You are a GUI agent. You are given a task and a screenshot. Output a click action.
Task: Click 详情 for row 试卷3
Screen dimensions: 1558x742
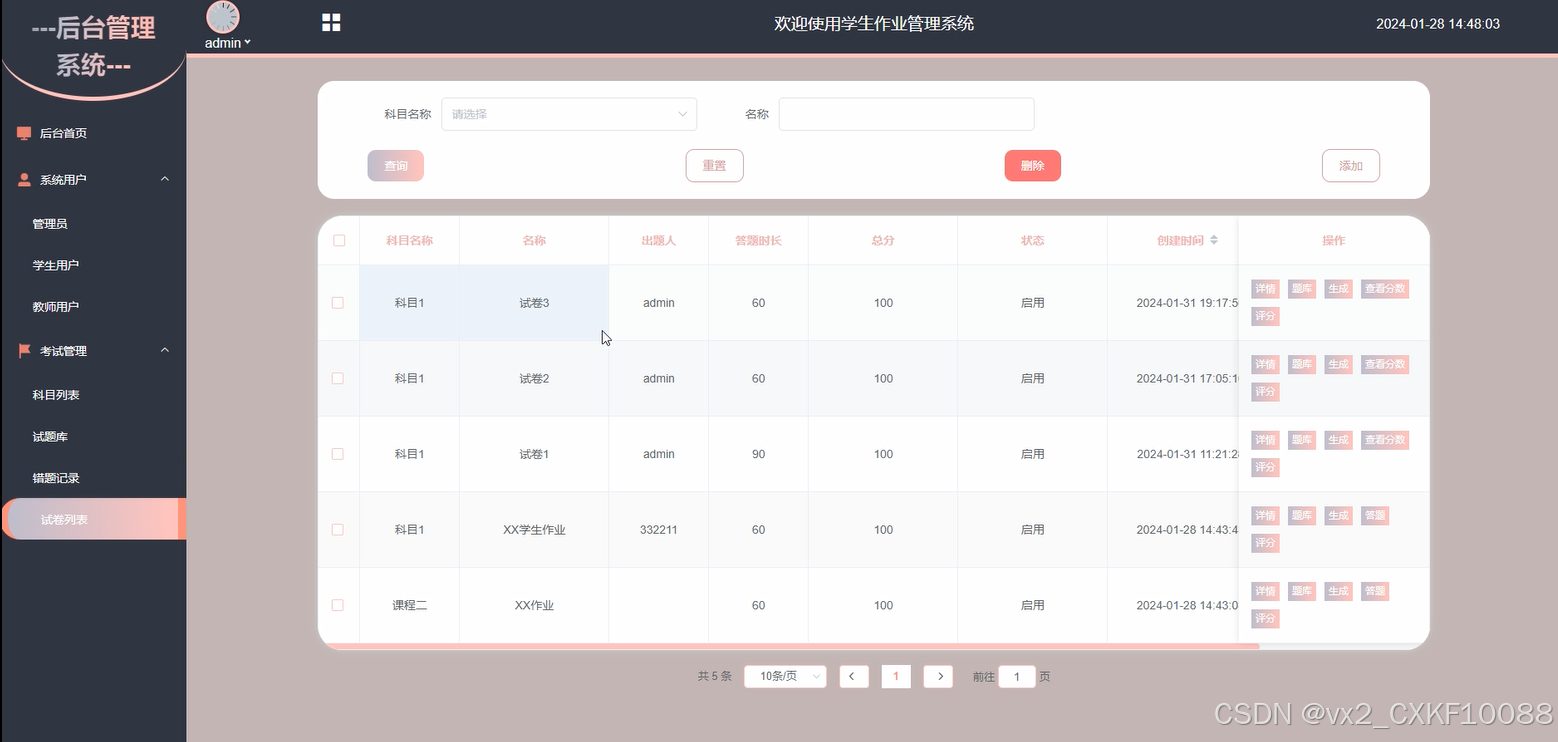tap(1265, 289)
